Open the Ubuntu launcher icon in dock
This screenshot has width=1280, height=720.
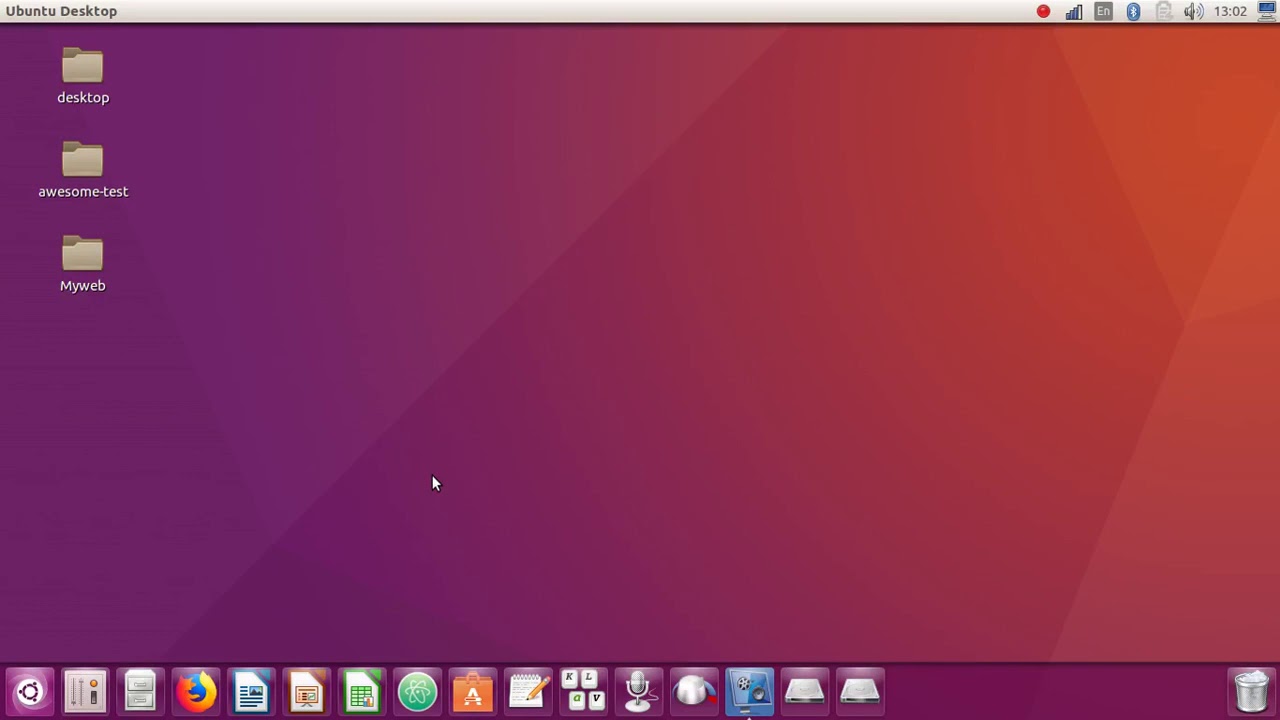coord(30,691)
